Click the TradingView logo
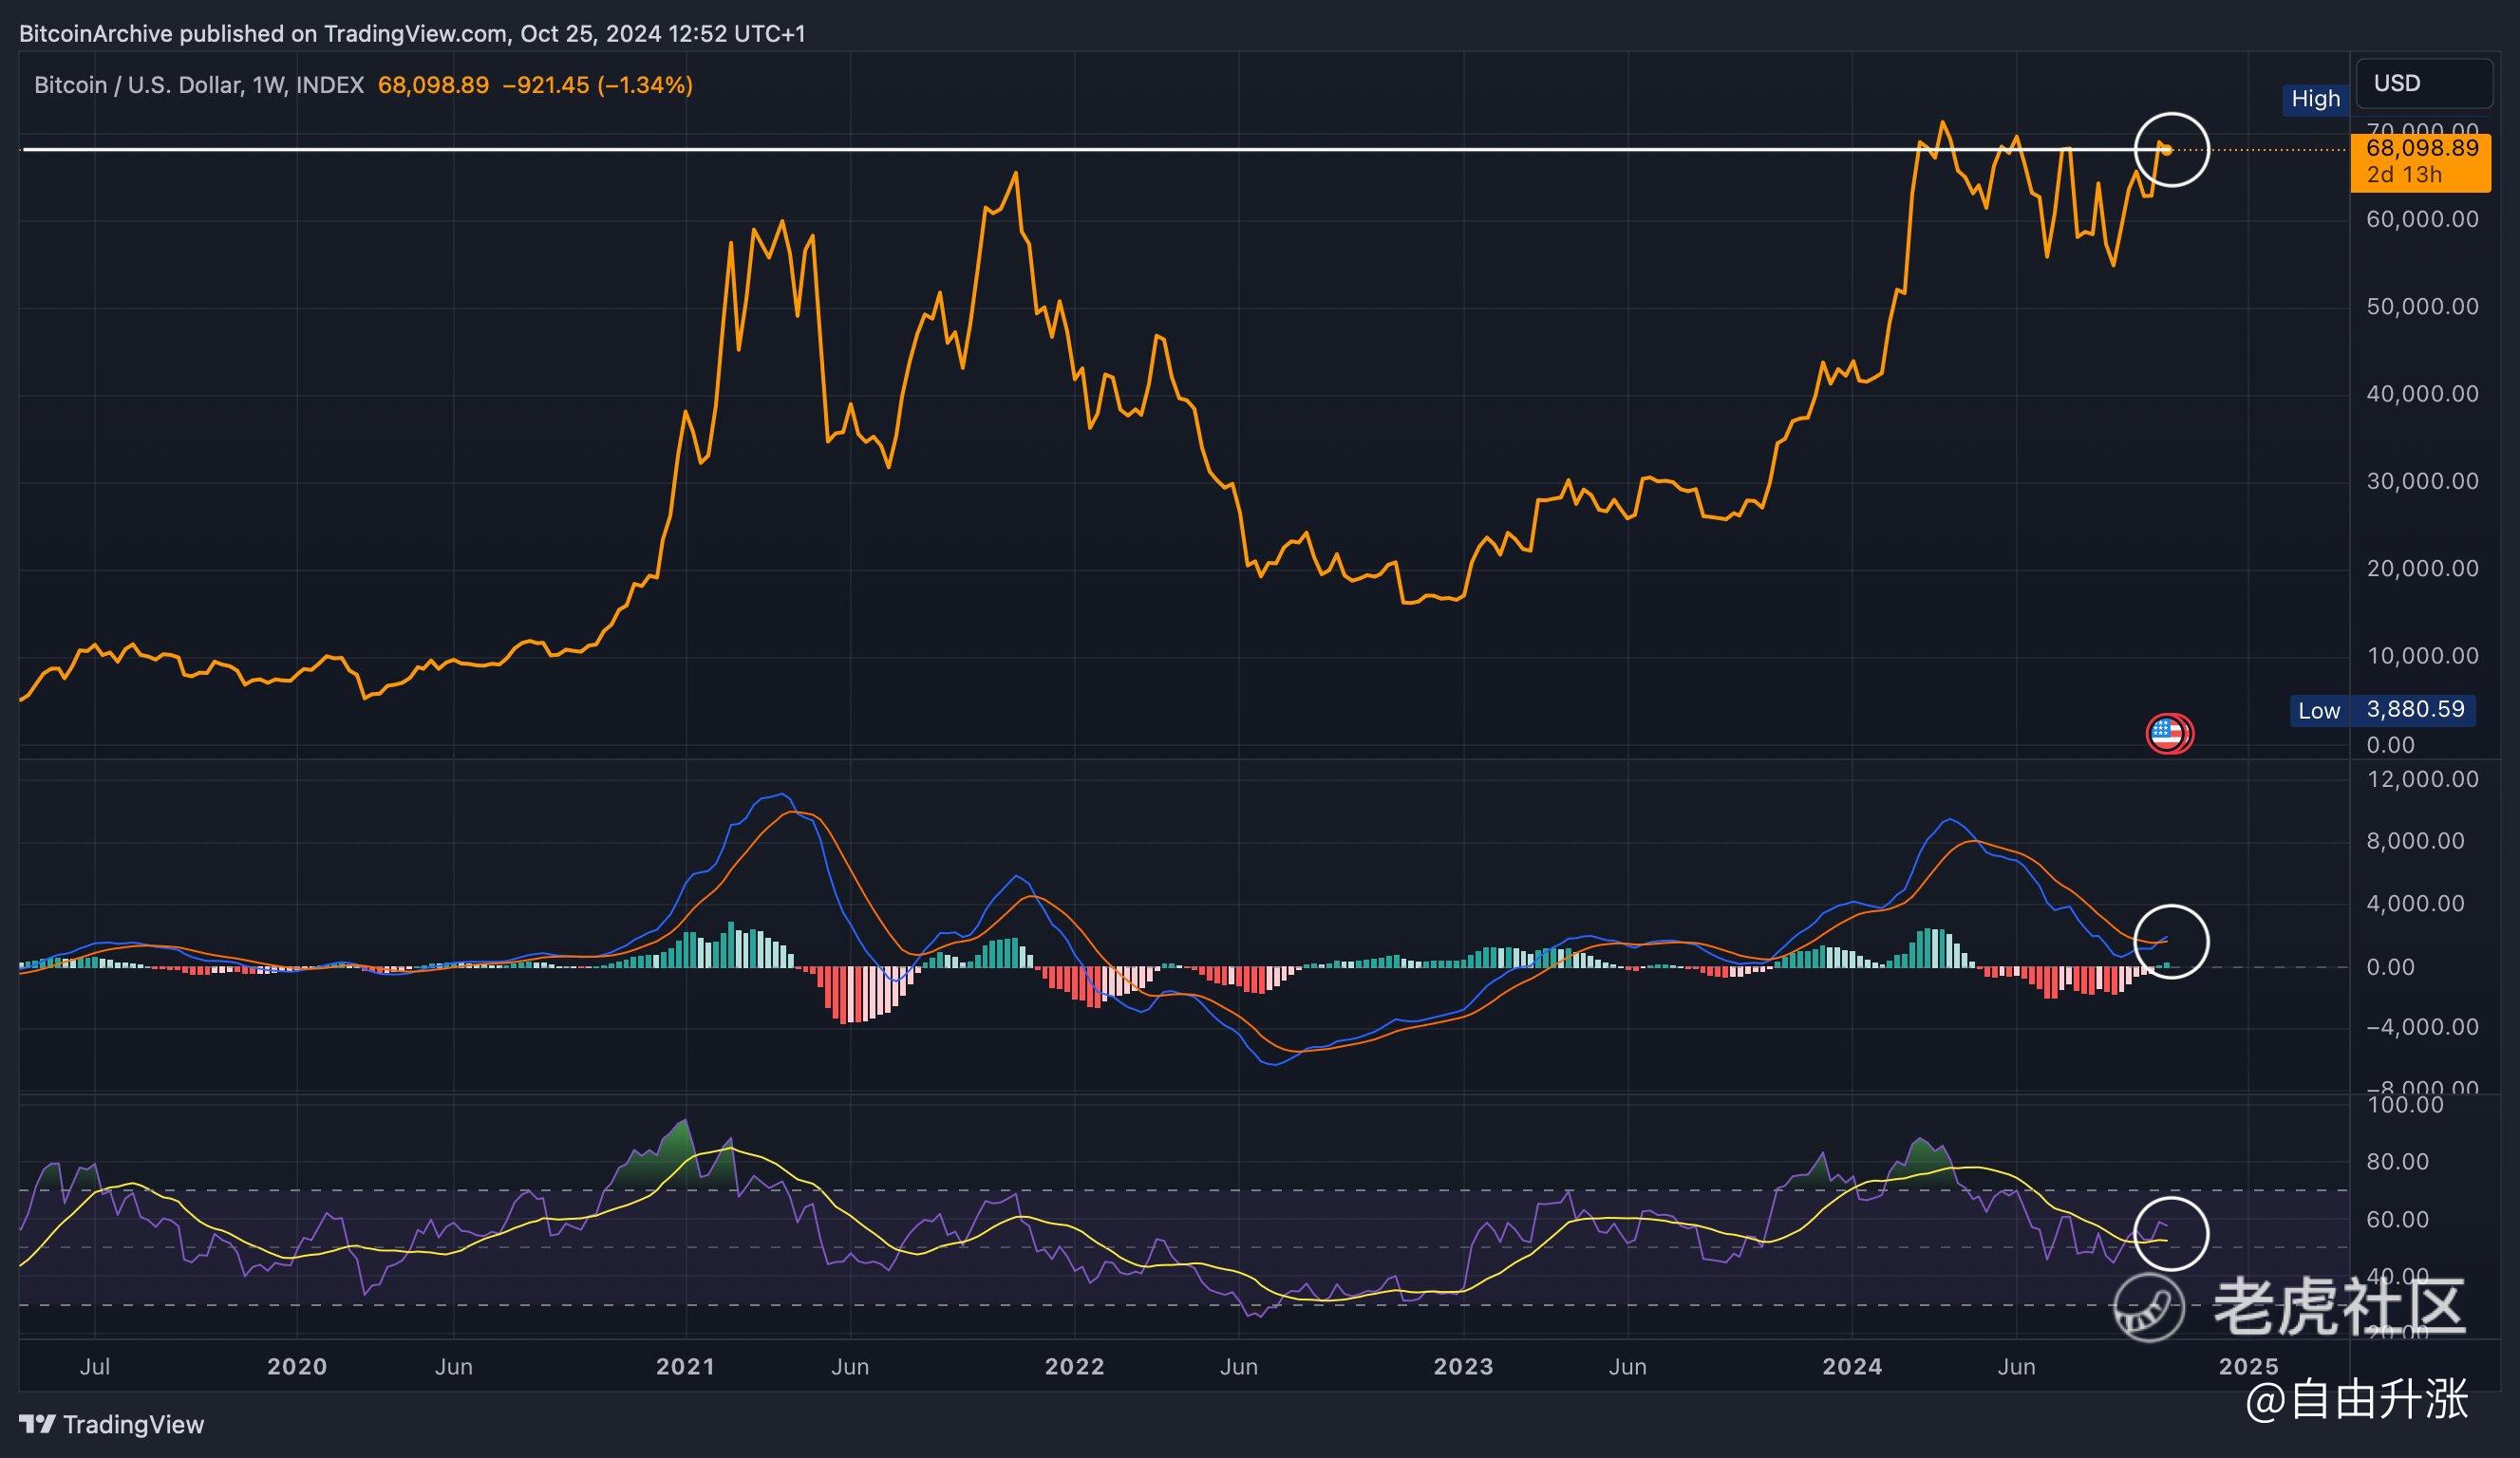 (111, 1424)
